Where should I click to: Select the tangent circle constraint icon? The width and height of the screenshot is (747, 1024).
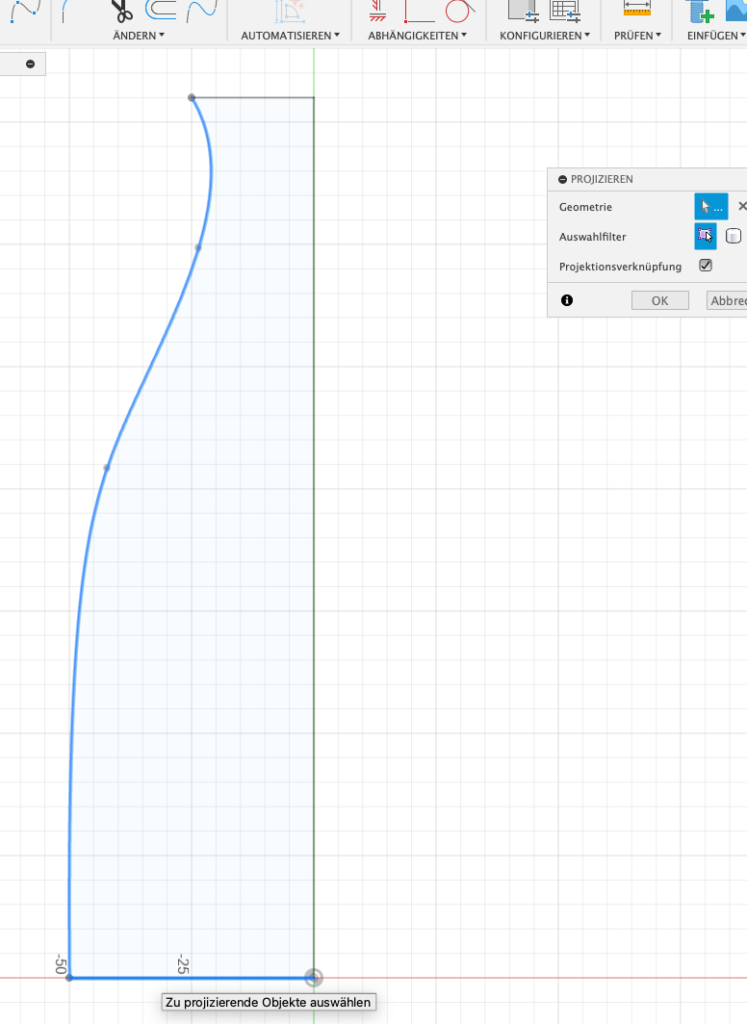(x=457, y=11)
